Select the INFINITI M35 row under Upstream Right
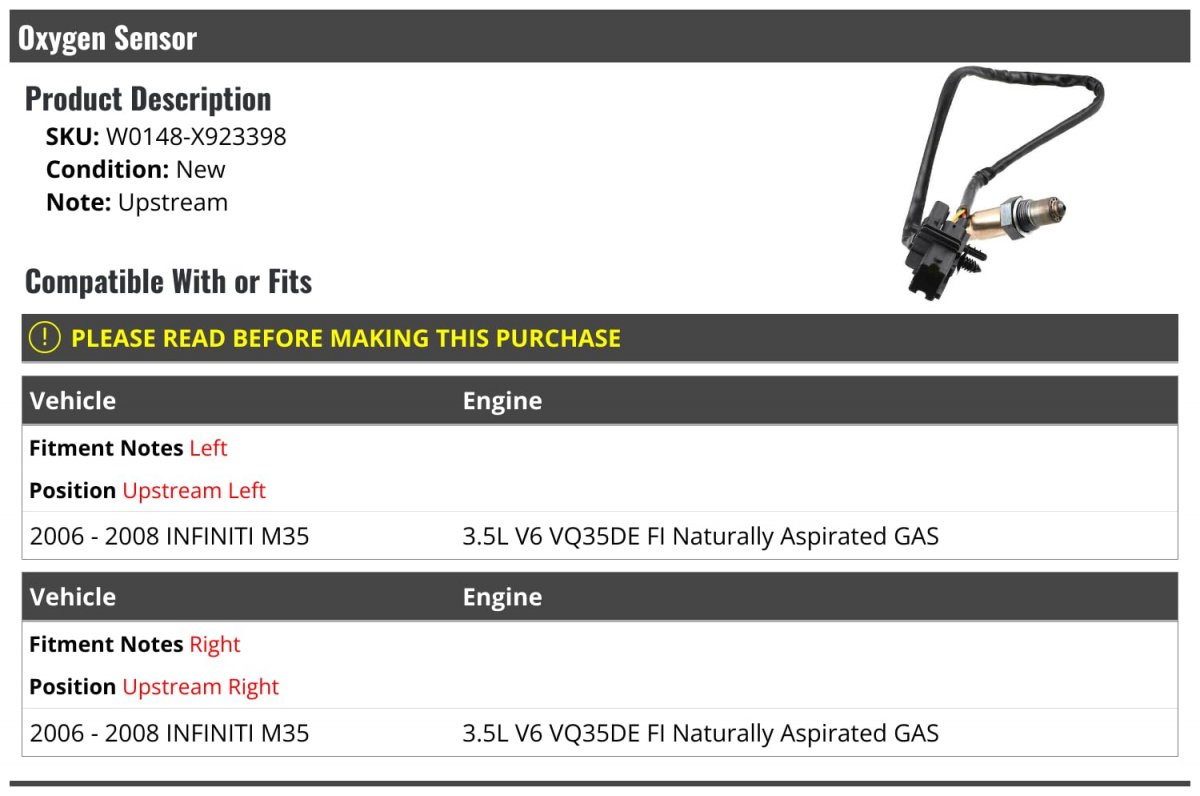This screenshot has height=796, width=1200. pos(170,733)
